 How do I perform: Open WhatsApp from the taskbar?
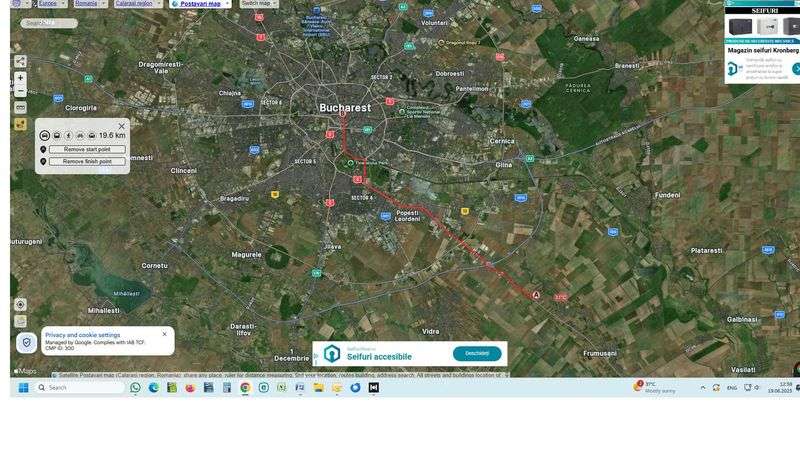tap(135, 388)
